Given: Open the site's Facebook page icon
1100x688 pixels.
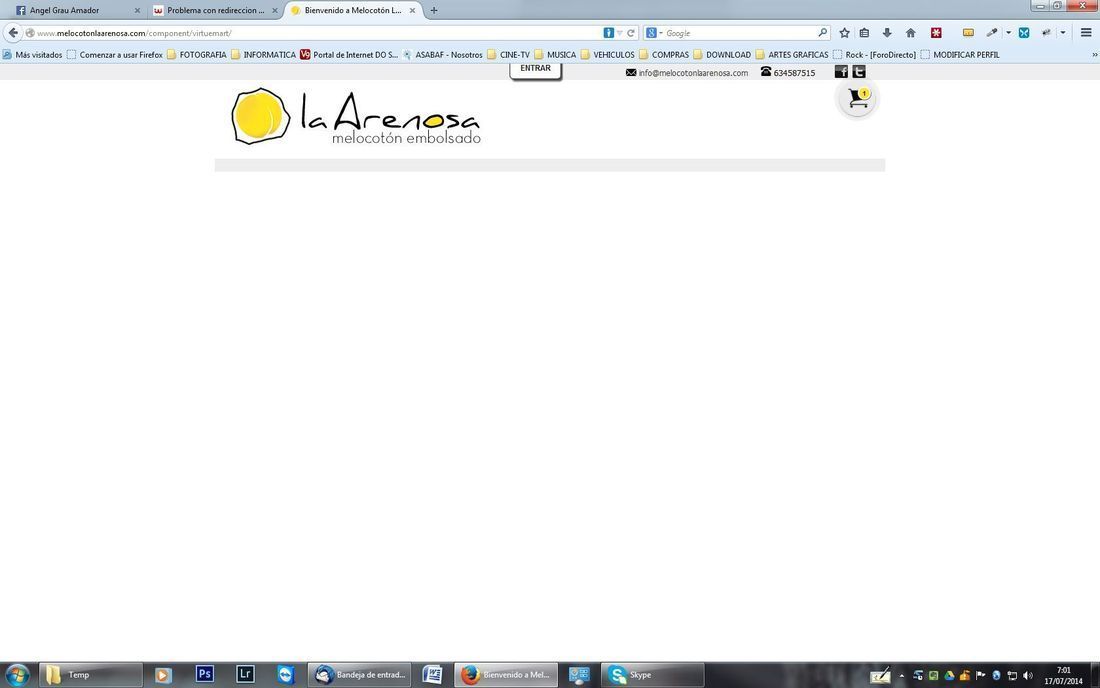Looking at the screenshot, I should pos(841,72).
